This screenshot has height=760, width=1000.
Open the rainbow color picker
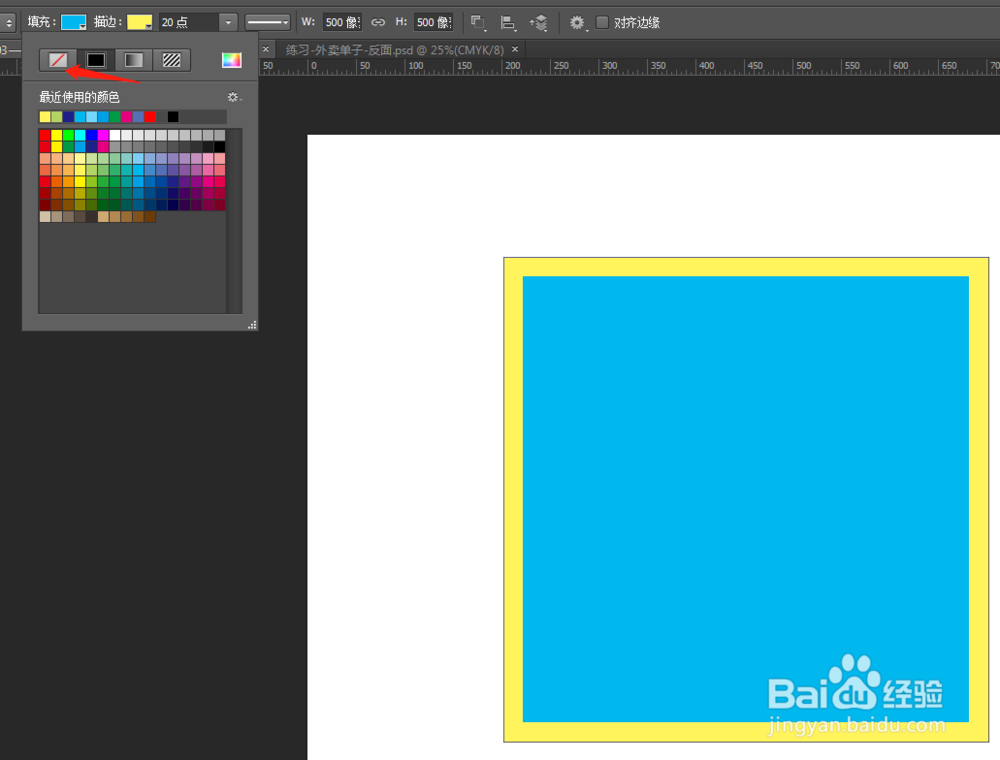pos(232,60)
